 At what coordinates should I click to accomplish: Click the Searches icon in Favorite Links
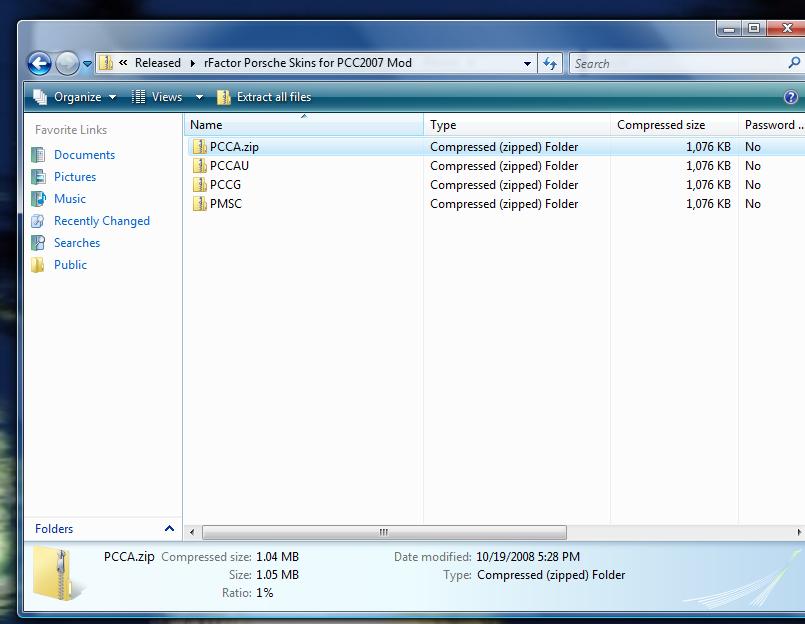(x=38, y=243)
